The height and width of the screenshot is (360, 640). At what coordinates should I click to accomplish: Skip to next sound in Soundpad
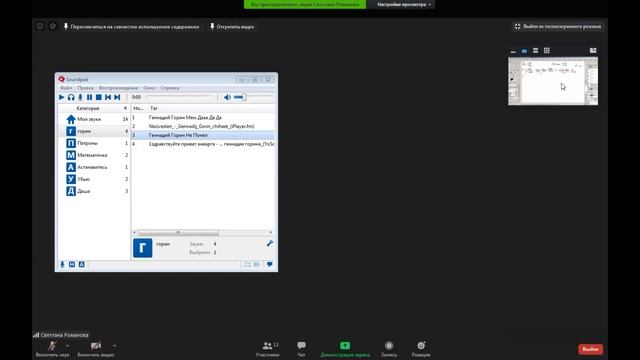(x=117, y=97)
